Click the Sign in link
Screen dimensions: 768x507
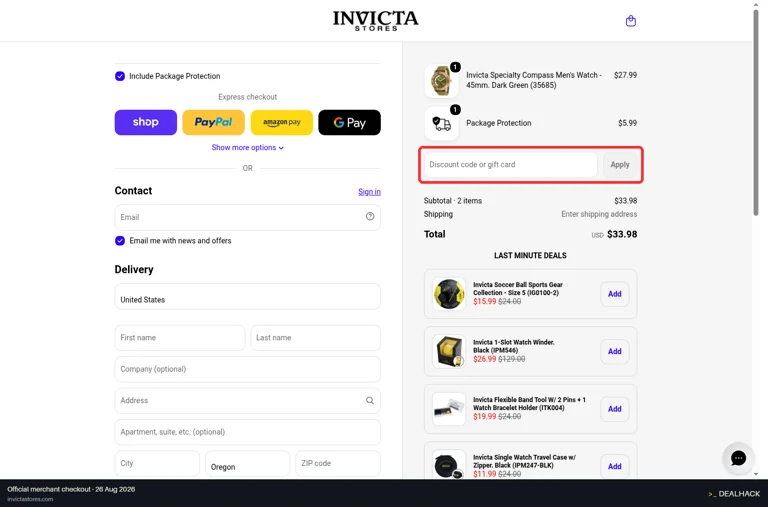click(369, 192)
